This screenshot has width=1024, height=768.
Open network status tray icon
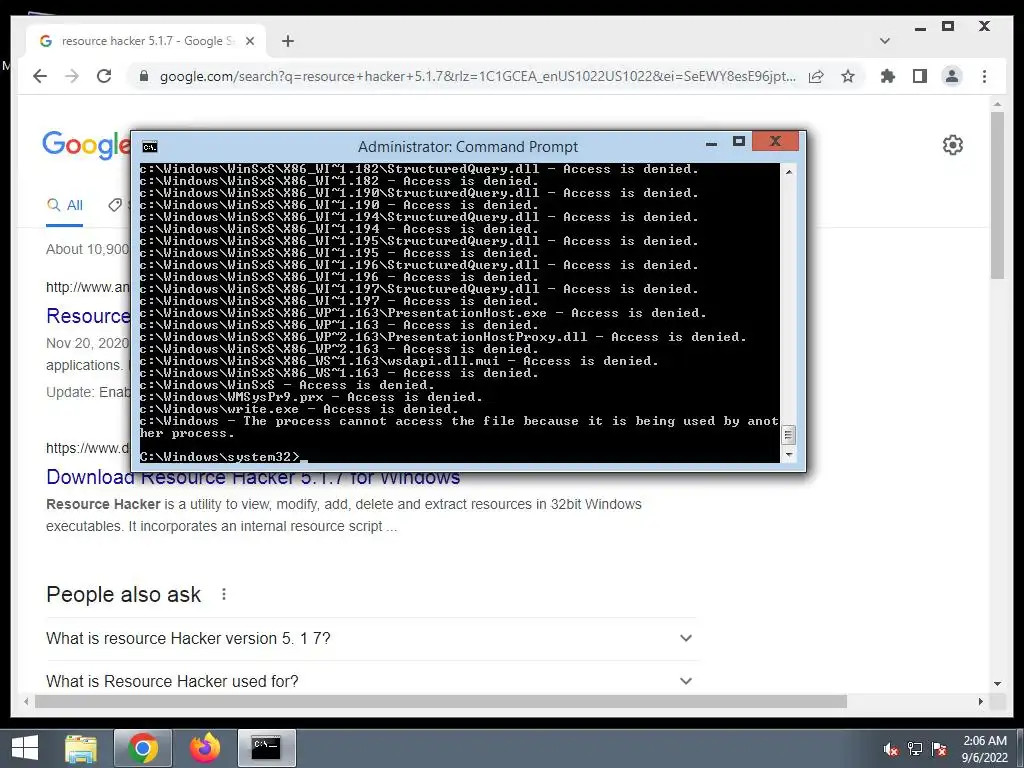coord(915,749)
